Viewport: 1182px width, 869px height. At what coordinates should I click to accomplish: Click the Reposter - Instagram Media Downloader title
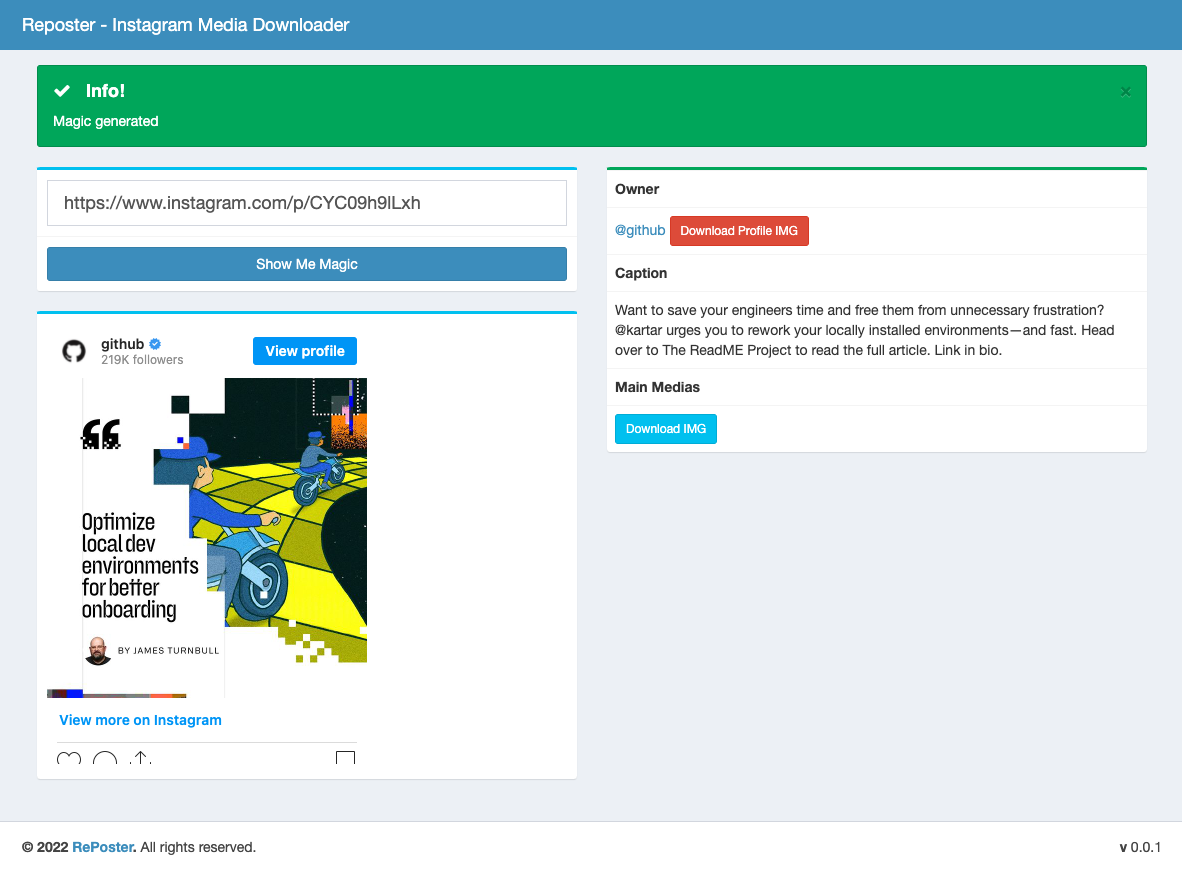point(185,25)
